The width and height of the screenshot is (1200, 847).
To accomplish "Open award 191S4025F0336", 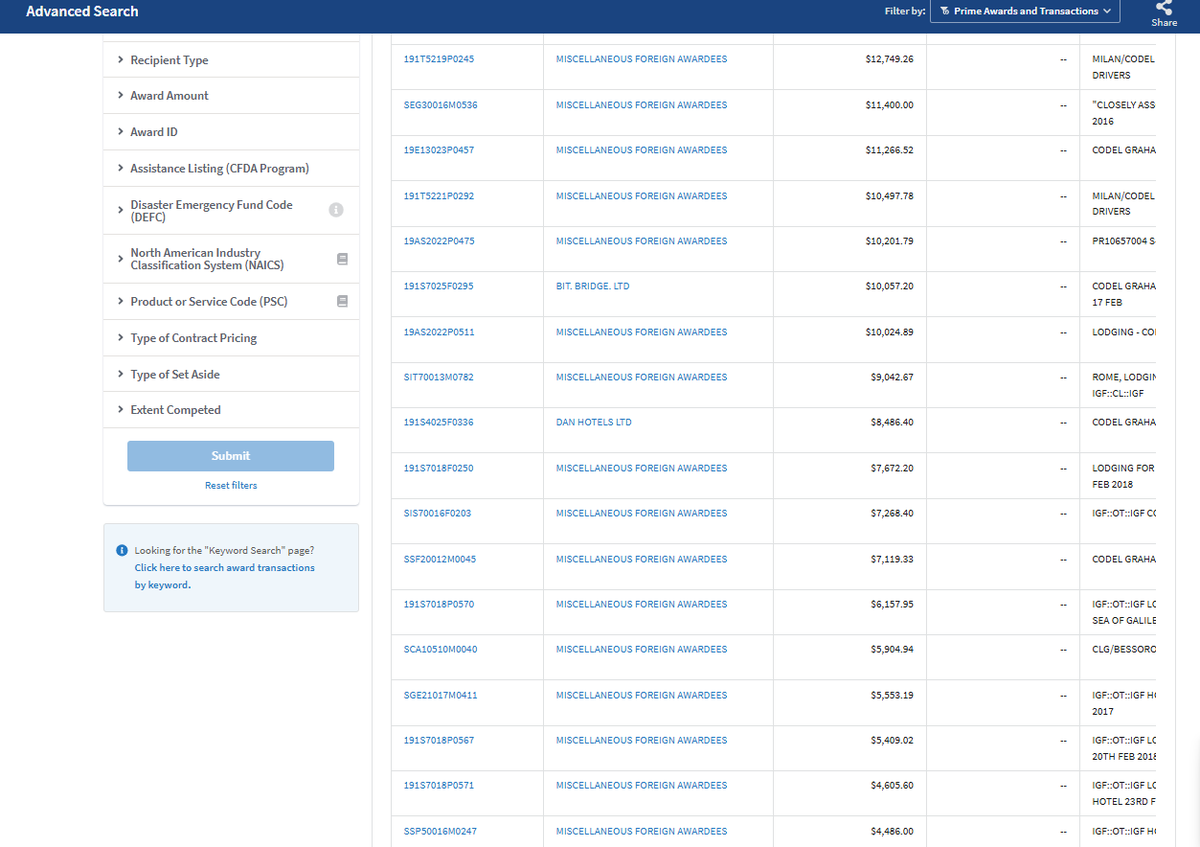I will coord(438,422).
